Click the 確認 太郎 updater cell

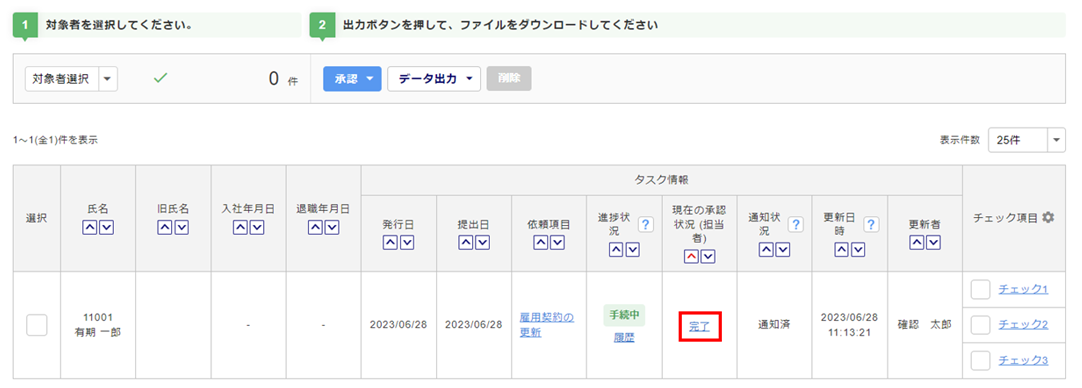[x=925, y=324]
